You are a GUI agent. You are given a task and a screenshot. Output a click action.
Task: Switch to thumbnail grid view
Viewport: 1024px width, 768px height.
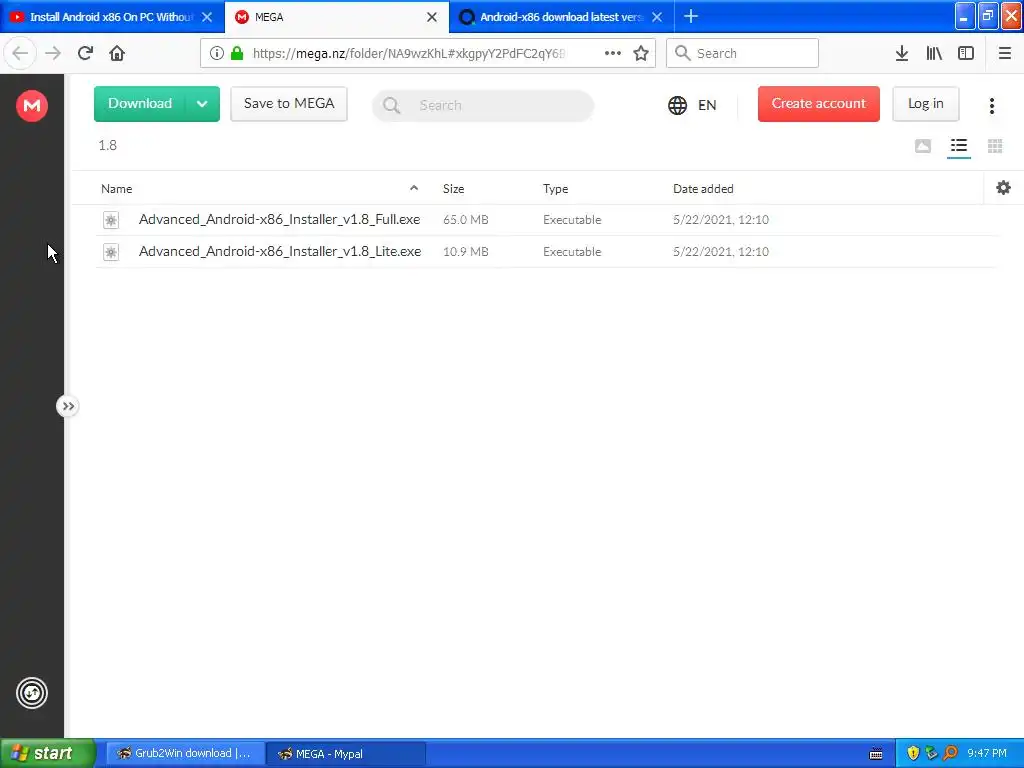tap(995, 146)
